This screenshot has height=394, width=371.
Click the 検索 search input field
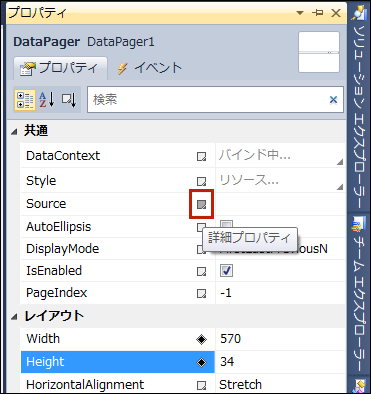coord(208,100)
